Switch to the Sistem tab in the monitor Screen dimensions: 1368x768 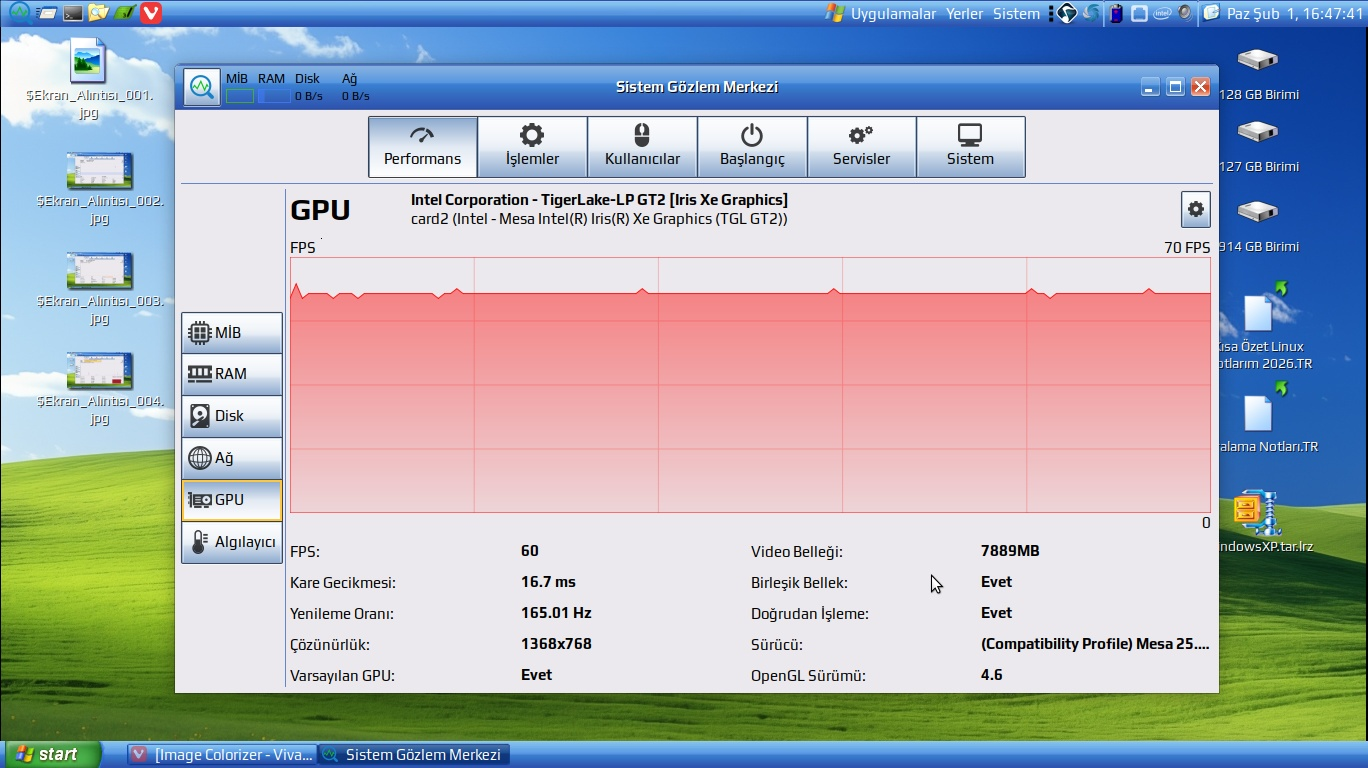coord(970,147)
